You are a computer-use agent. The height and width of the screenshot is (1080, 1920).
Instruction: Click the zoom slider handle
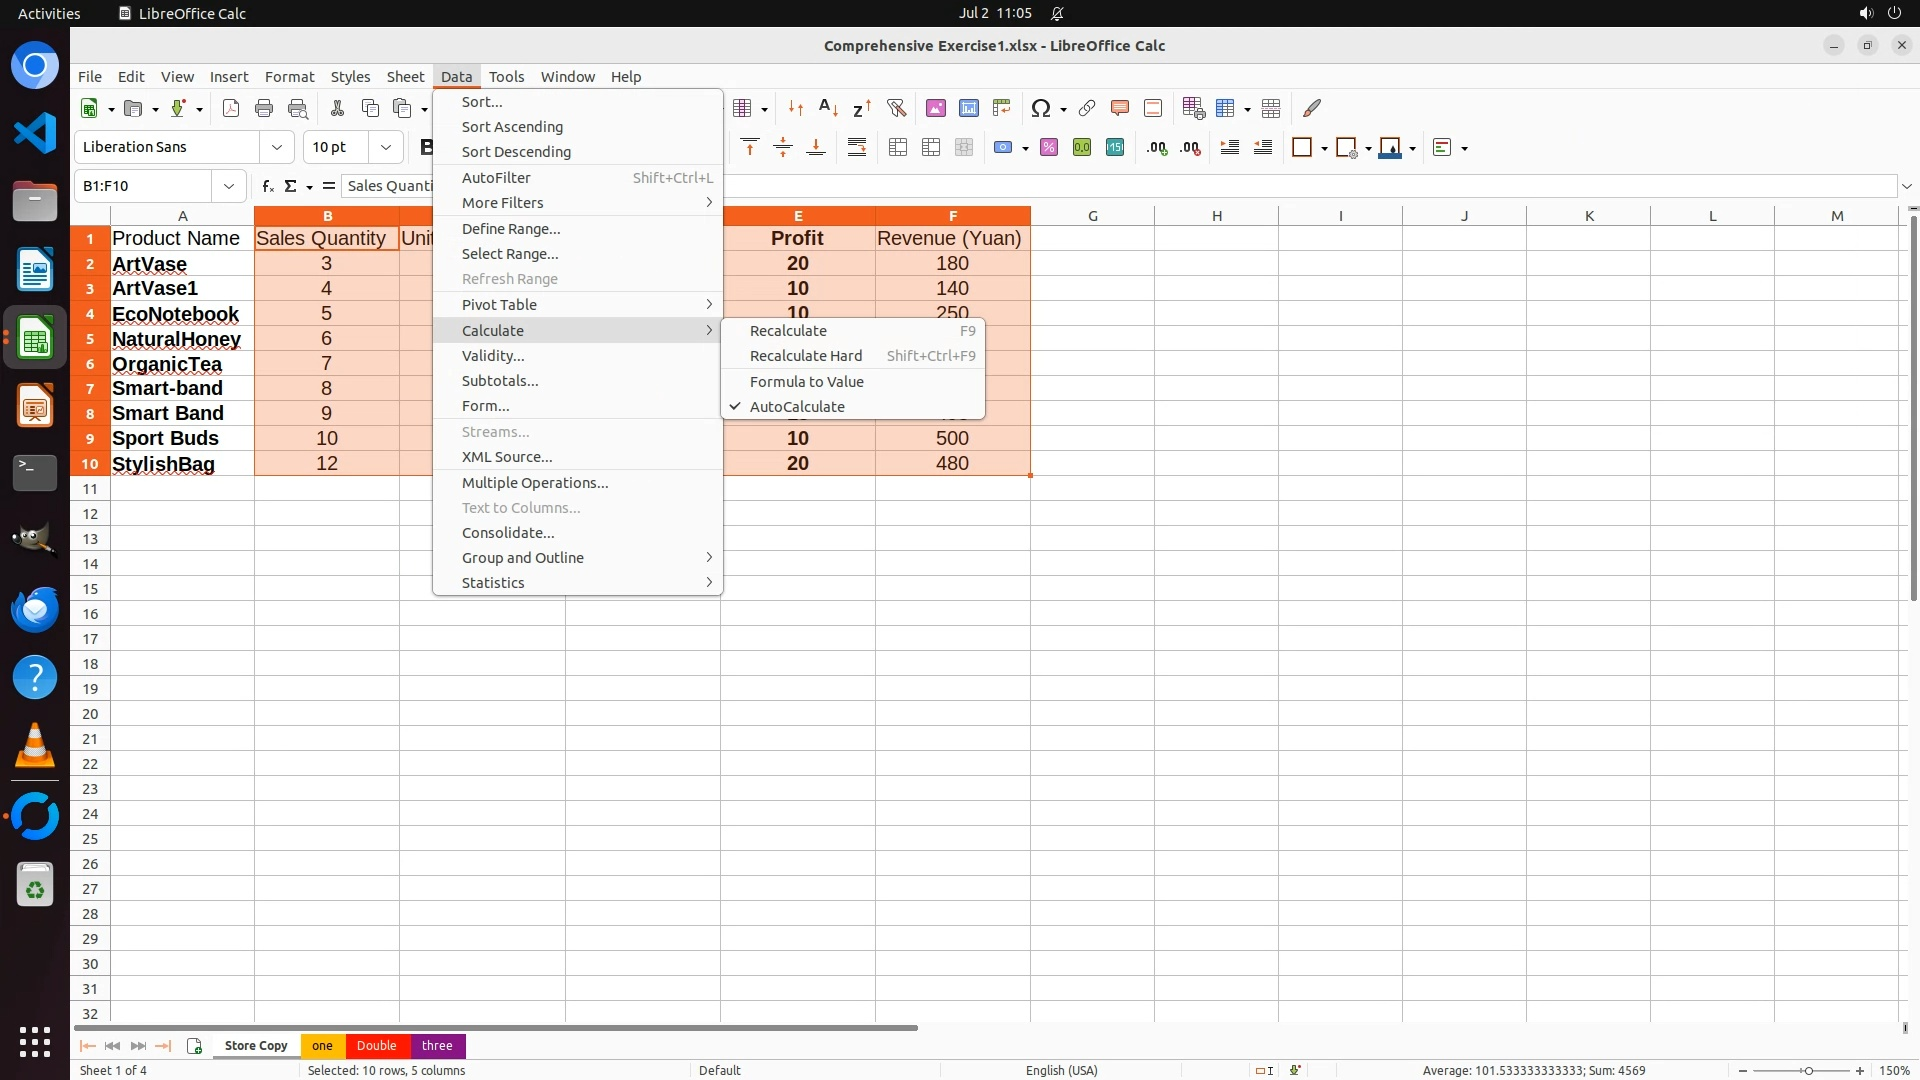click(1808, 1071)
